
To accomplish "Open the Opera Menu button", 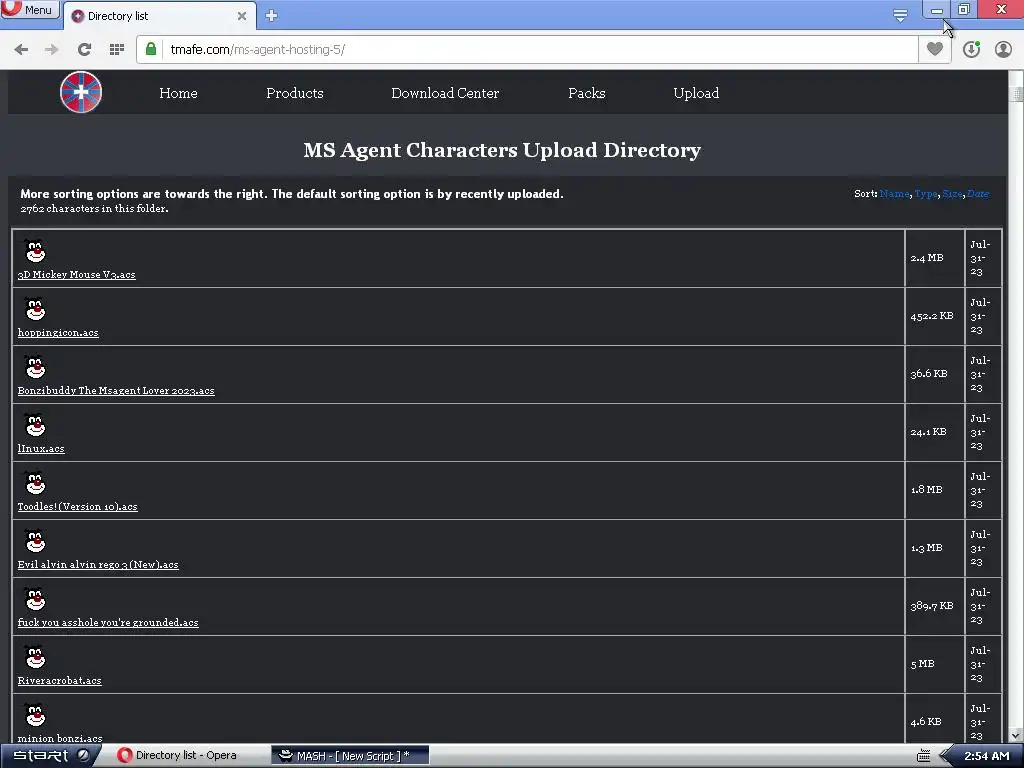I will click(29, 10).
